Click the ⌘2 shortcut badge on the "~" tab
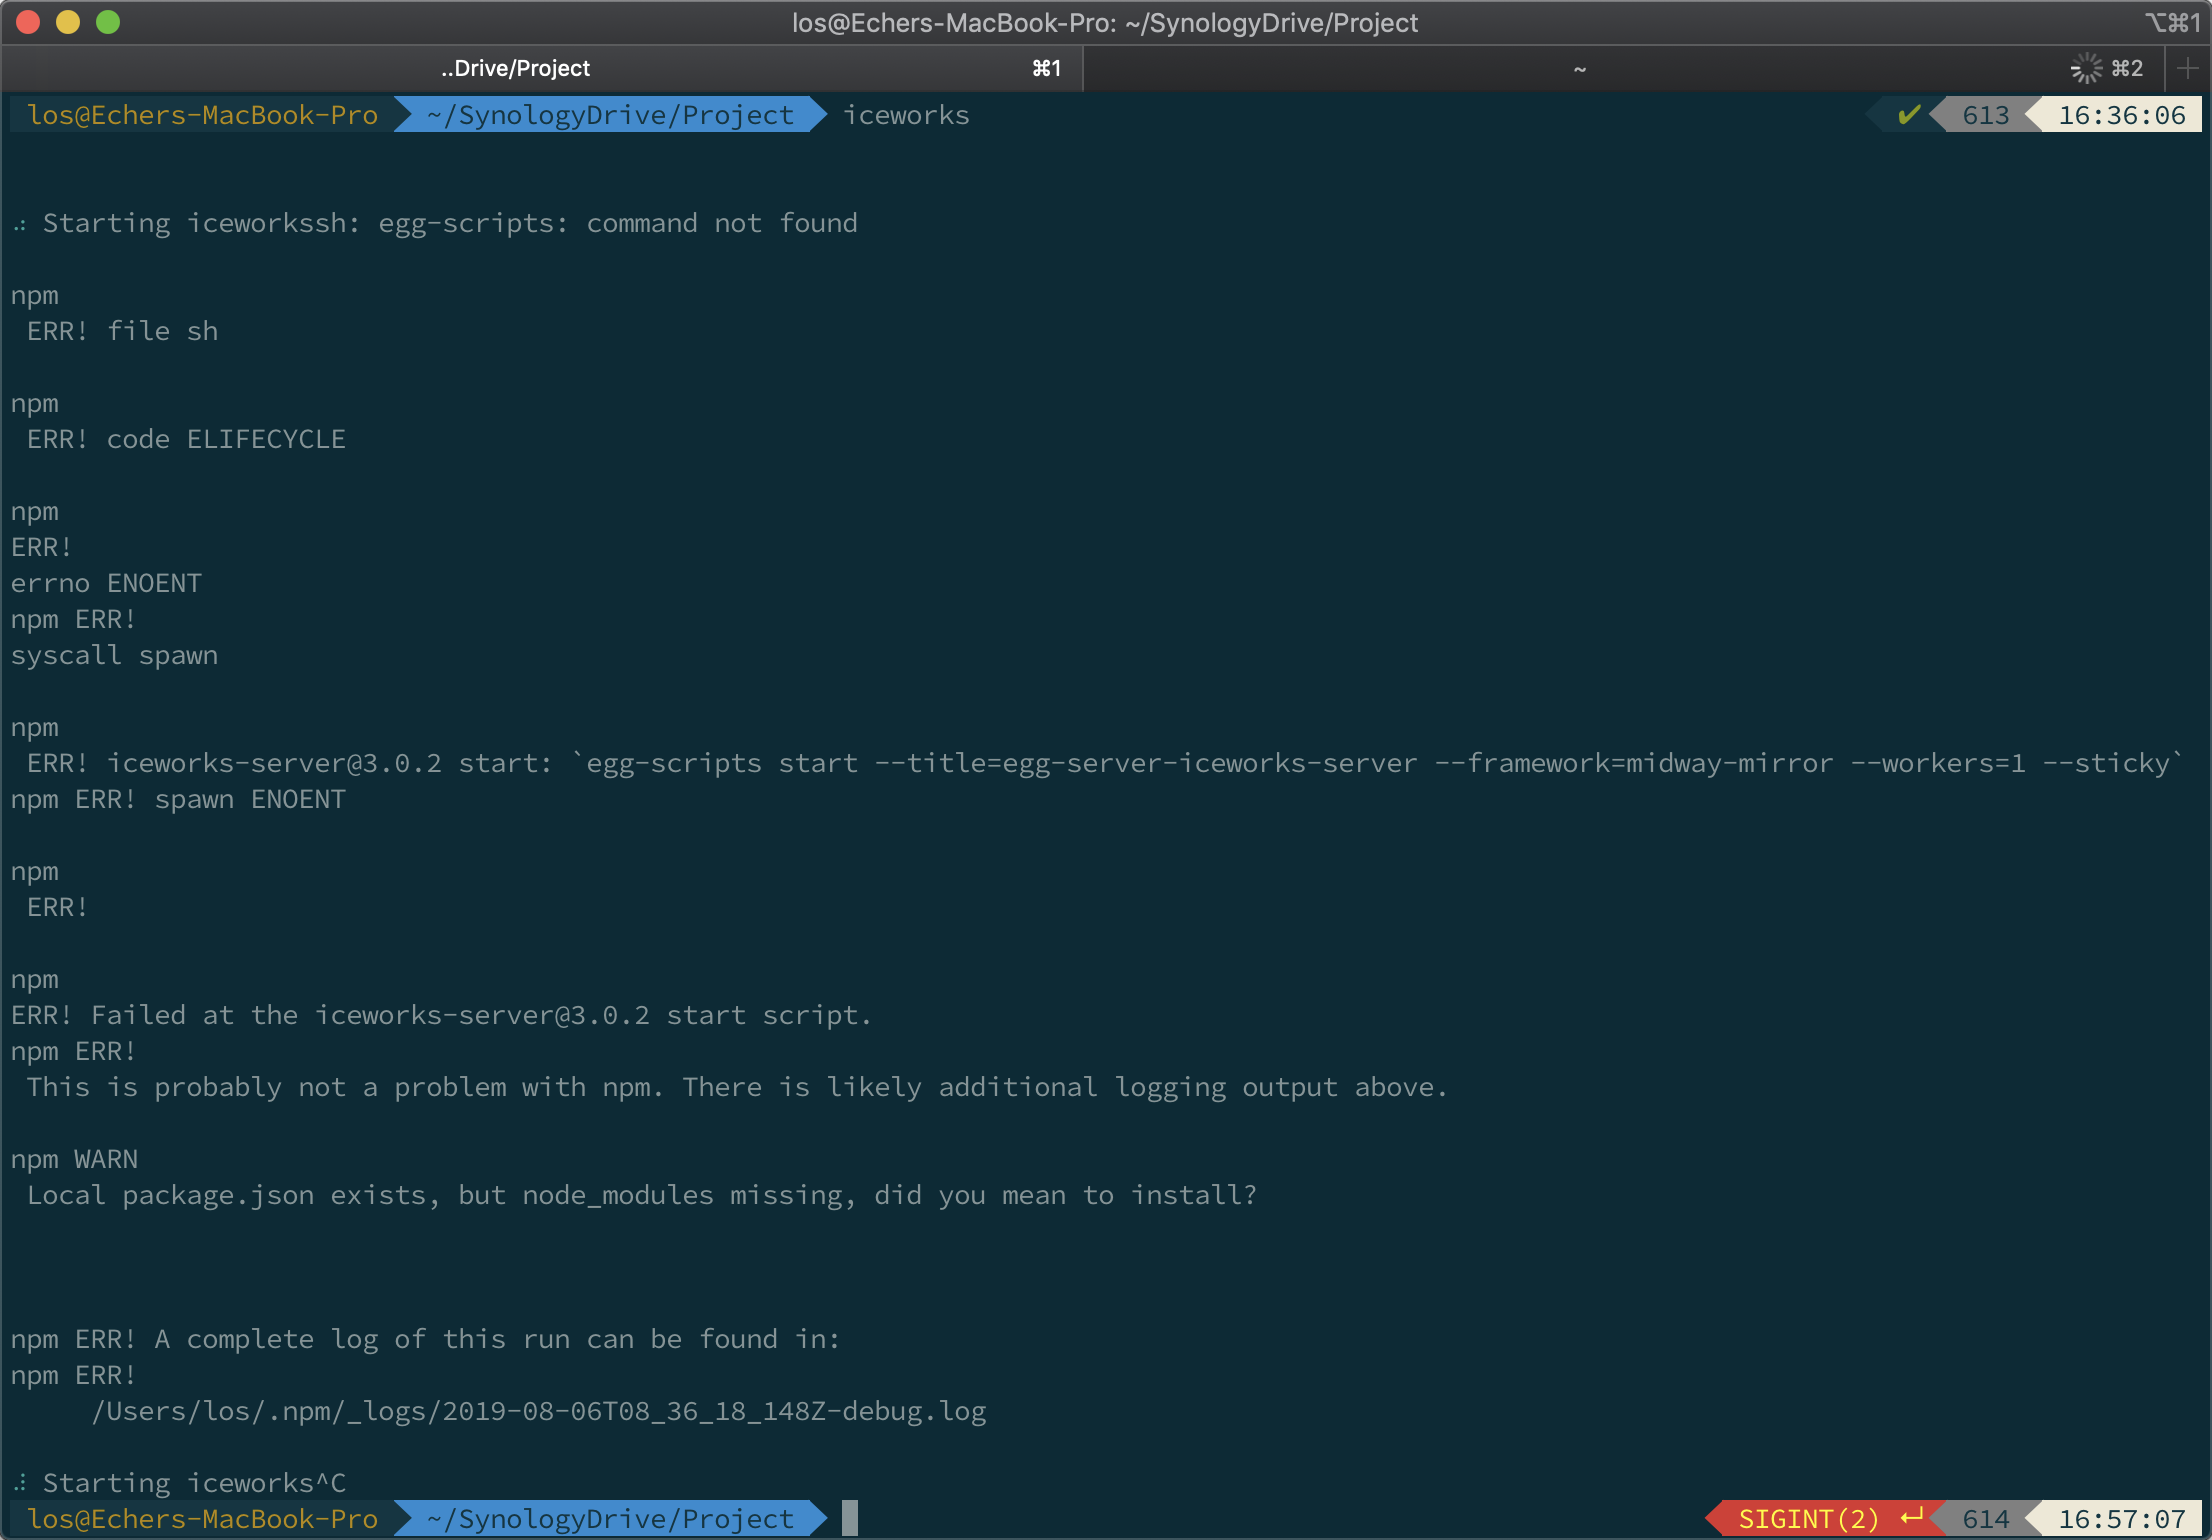The height and width of the screenshot is (1540, 2212). 2126,67
